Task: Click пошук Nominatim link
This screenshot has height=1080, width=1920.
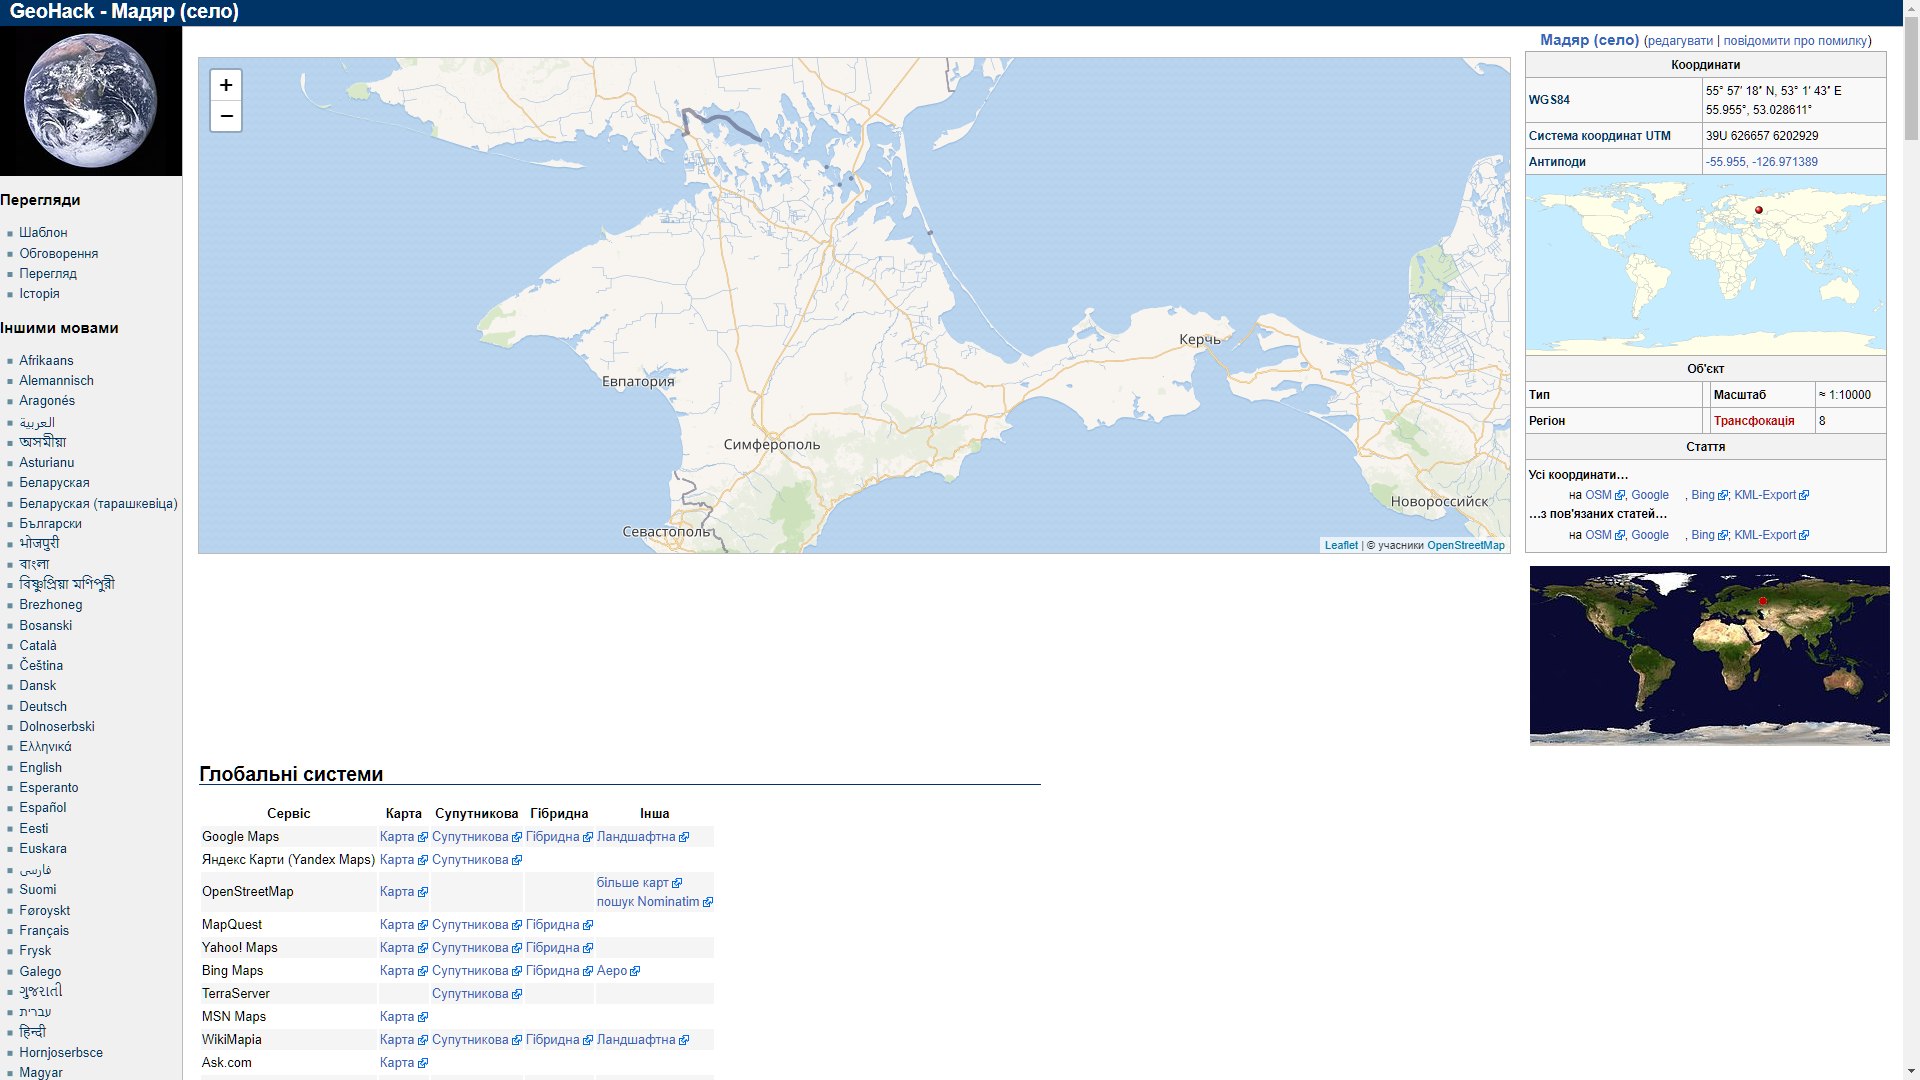Action: click(648, 902)
